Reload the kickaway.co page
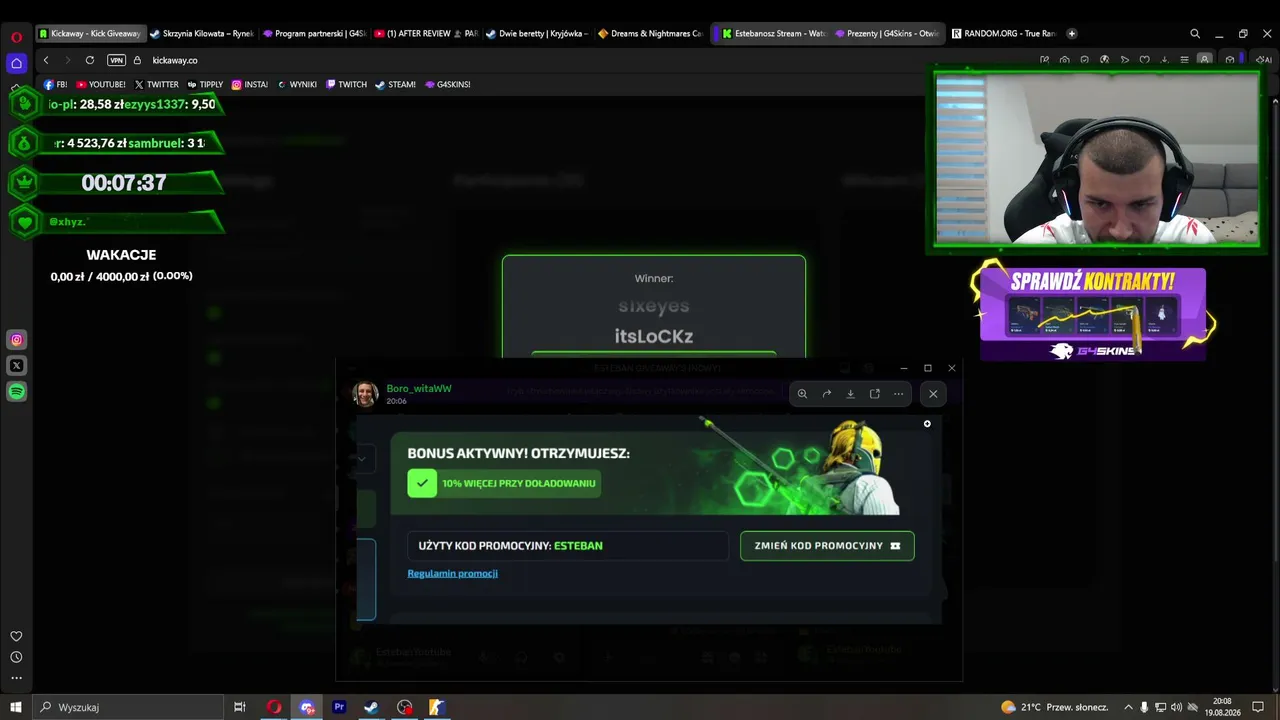 [89, 60]
